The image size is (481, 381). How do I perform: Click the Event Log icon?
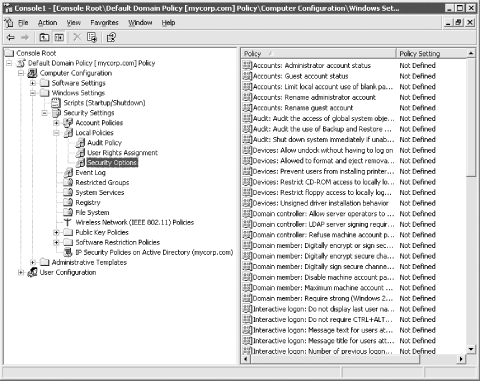(68, 173)
